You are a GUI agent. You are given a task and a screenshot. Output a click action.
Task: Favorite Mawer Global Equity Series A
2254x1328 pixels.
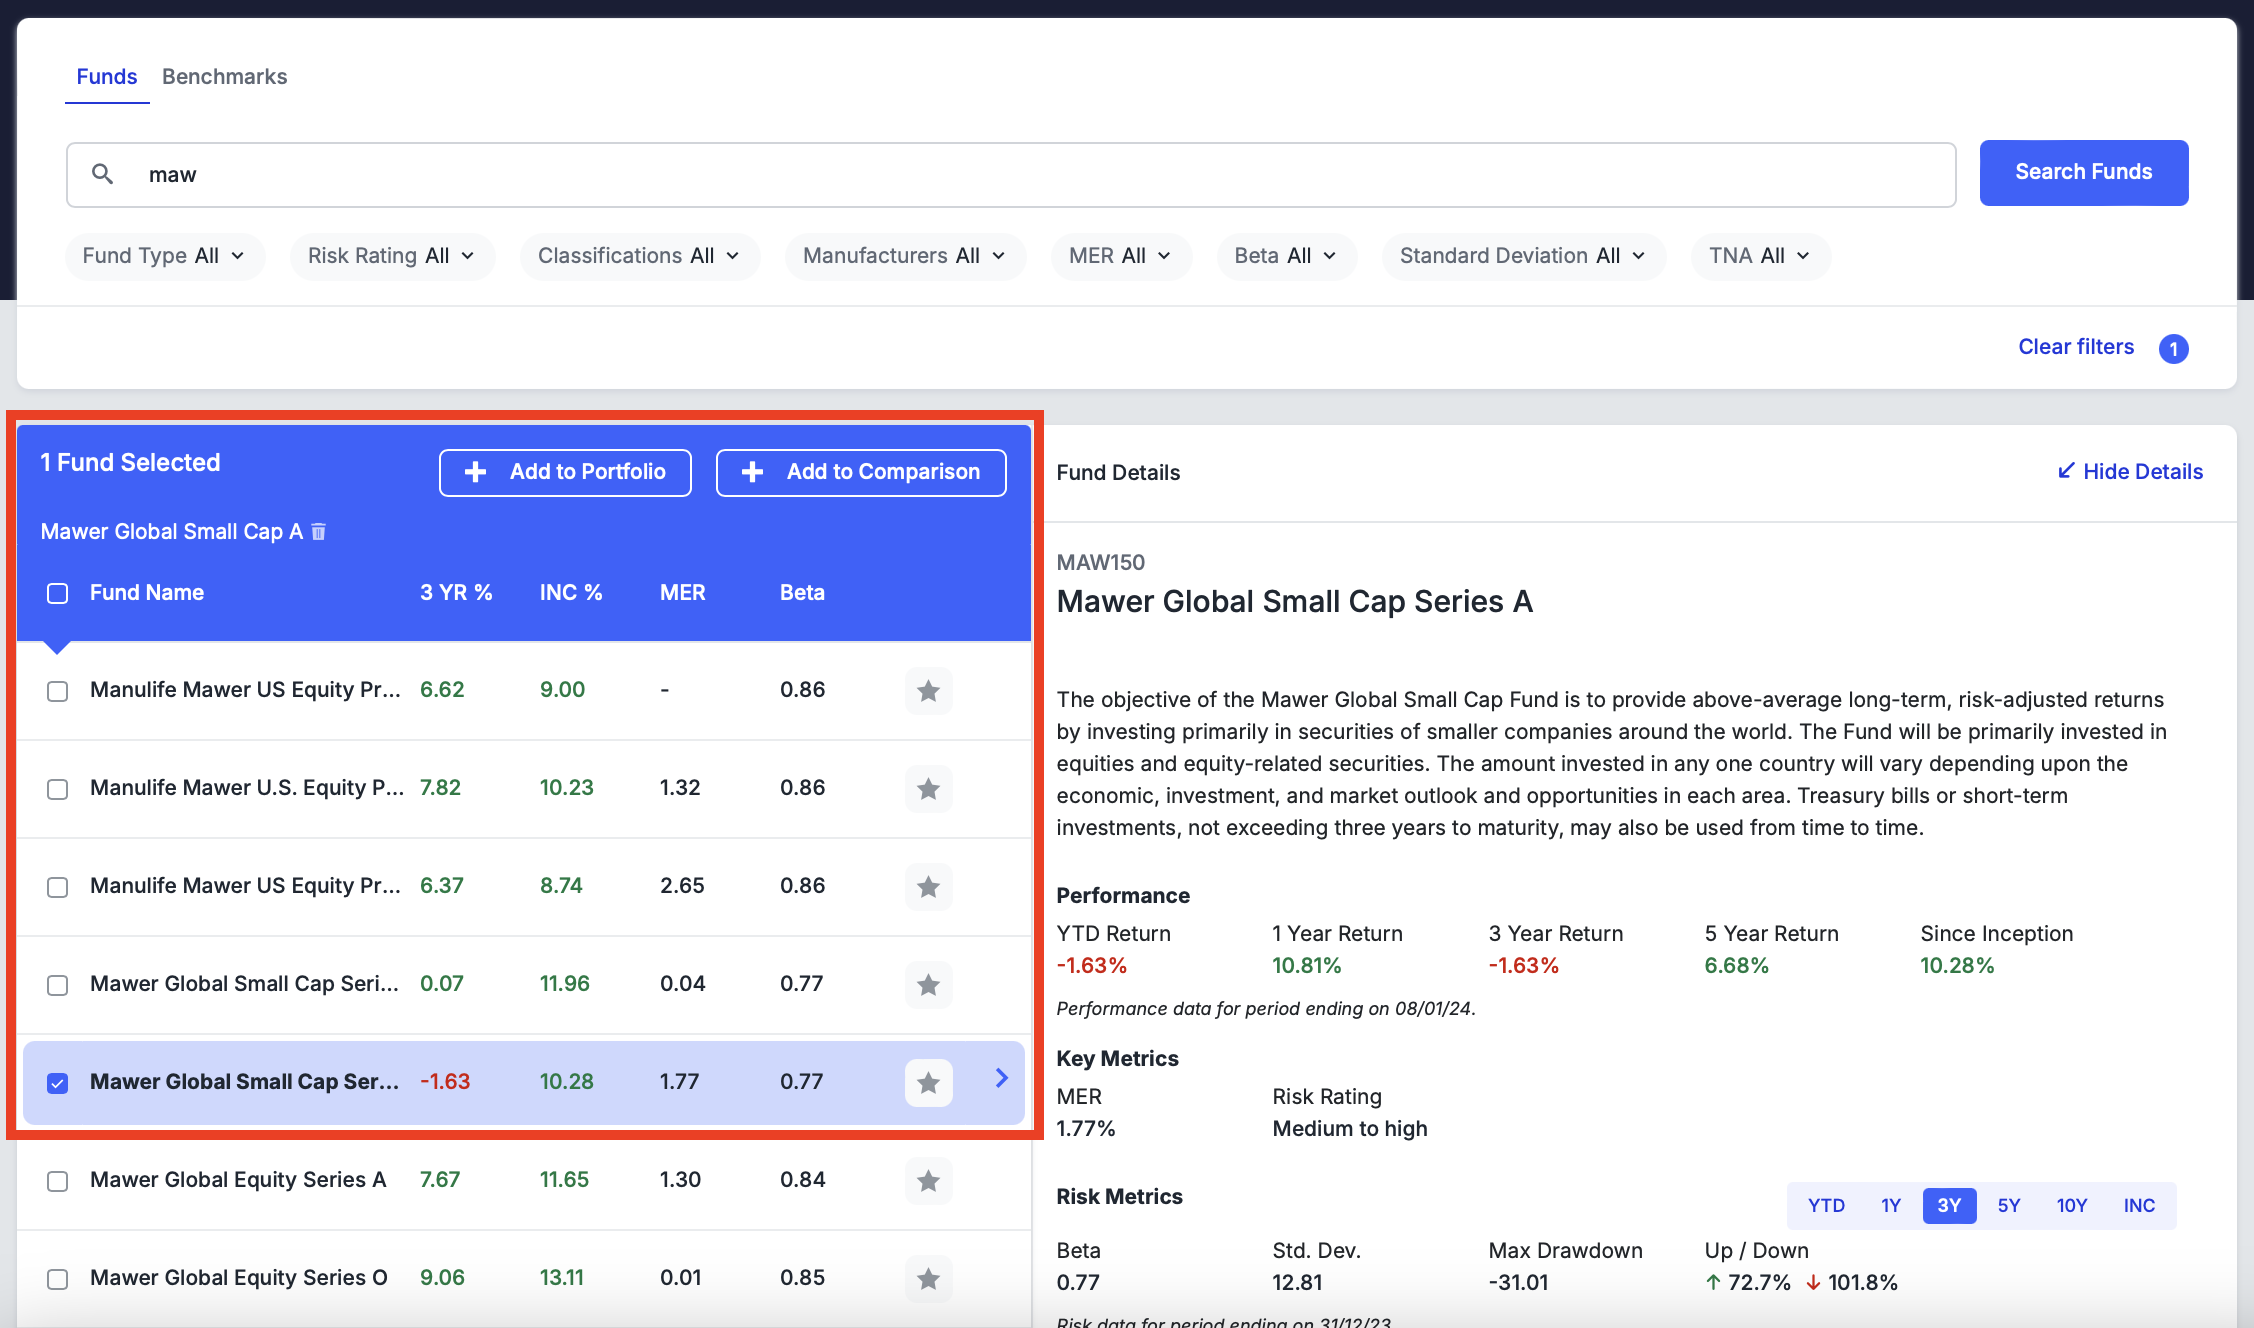(x=928, y=1181)
